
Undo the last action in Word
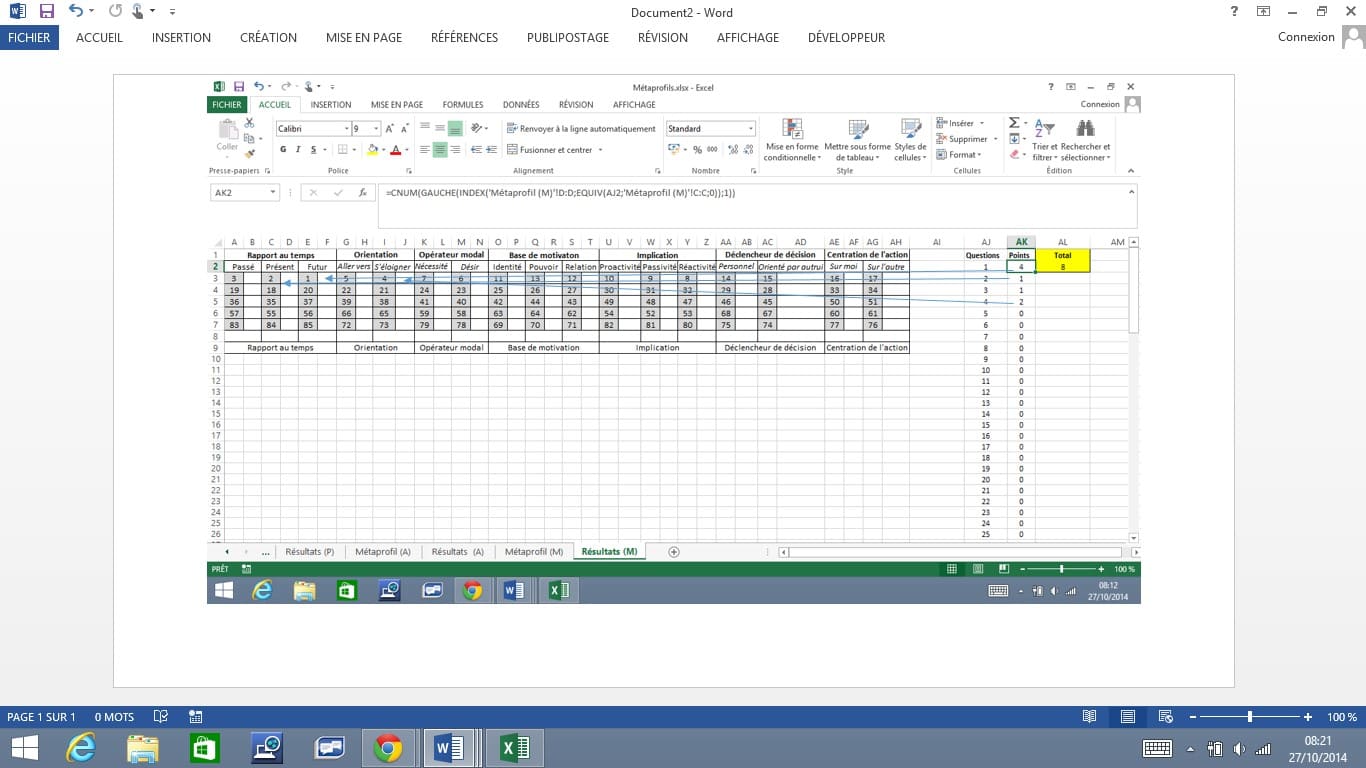(75, 12)
